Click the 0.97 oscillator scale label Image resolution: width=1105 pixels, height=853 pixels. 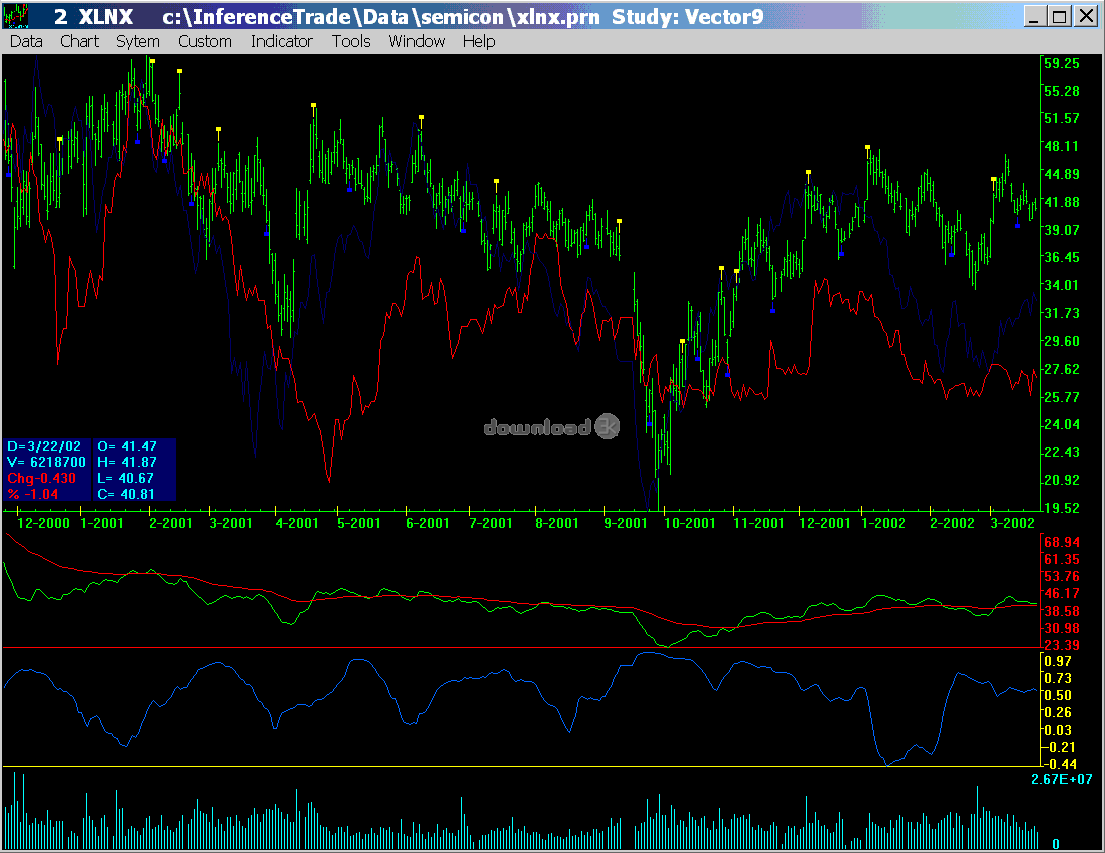coord(1058,661)
